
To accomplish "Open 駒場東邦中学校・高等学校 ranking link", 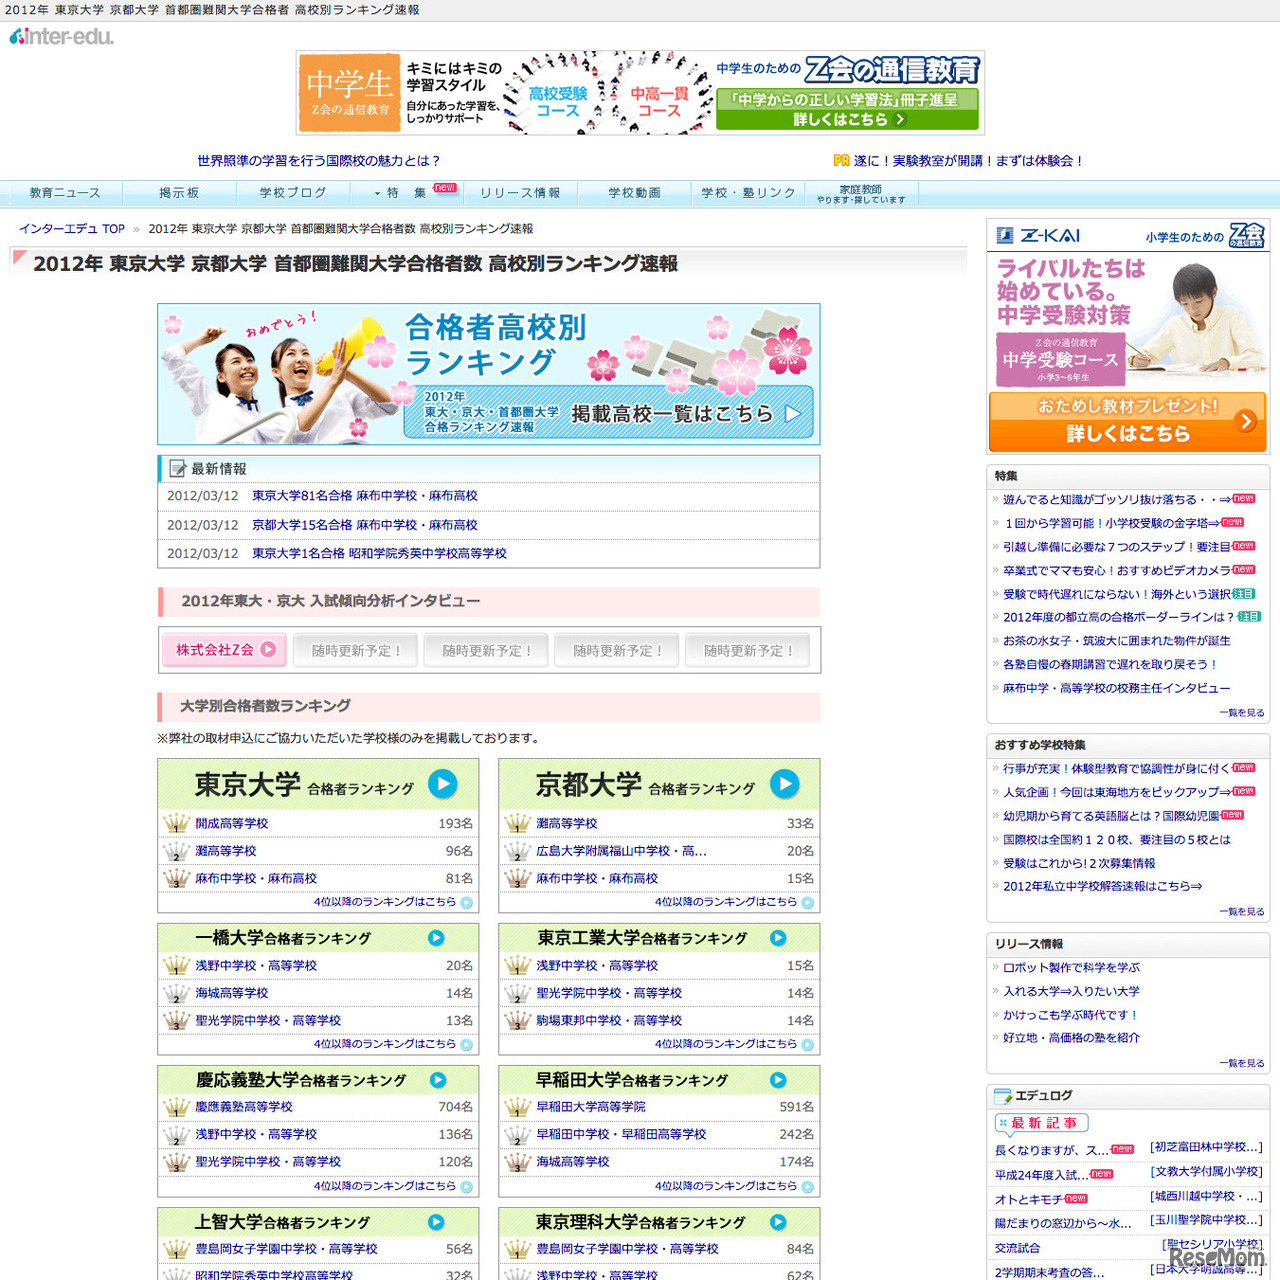I will tap(609, 1021).
